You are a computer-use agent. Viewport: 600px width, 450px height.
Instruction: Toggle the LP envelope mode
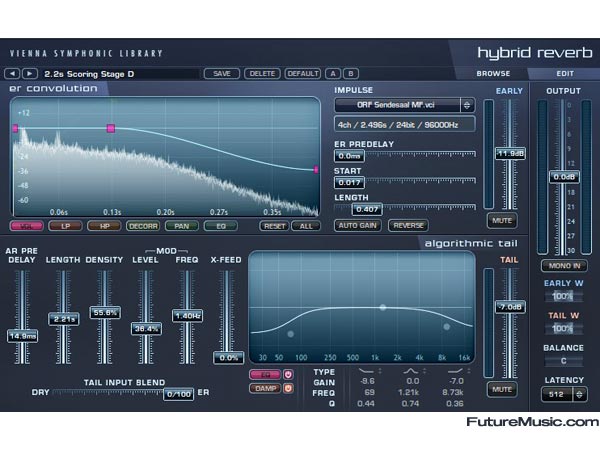tap(65, 226)
